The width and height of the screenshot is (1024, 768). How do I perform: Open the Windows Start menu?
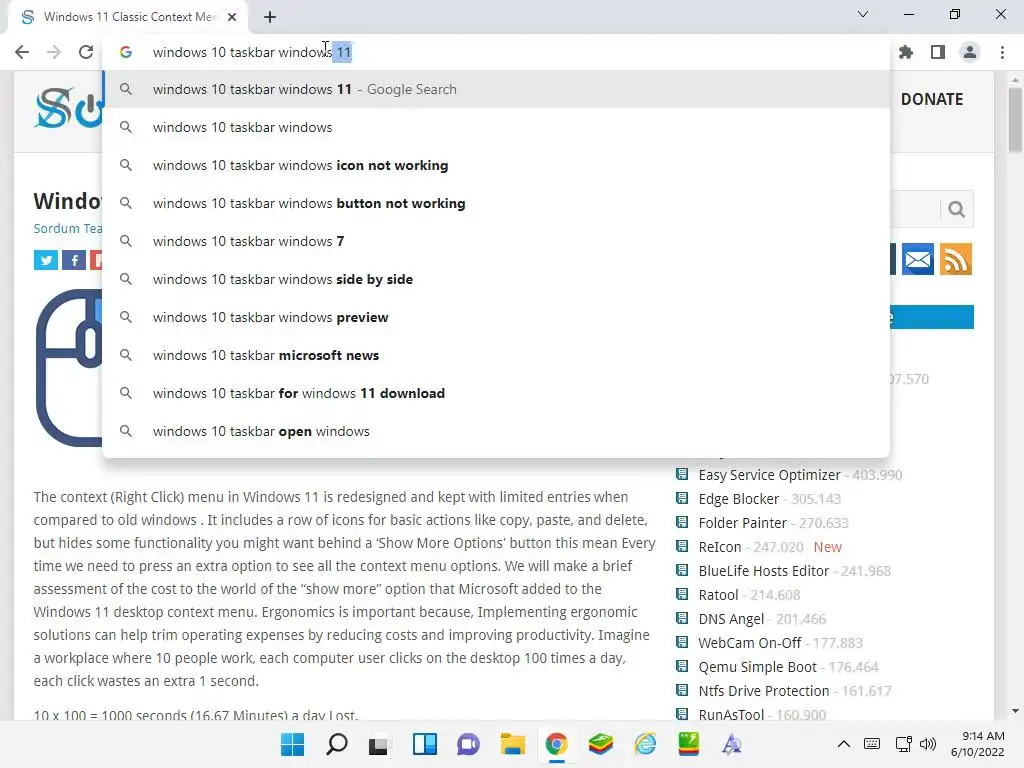(x=293, y=744)
